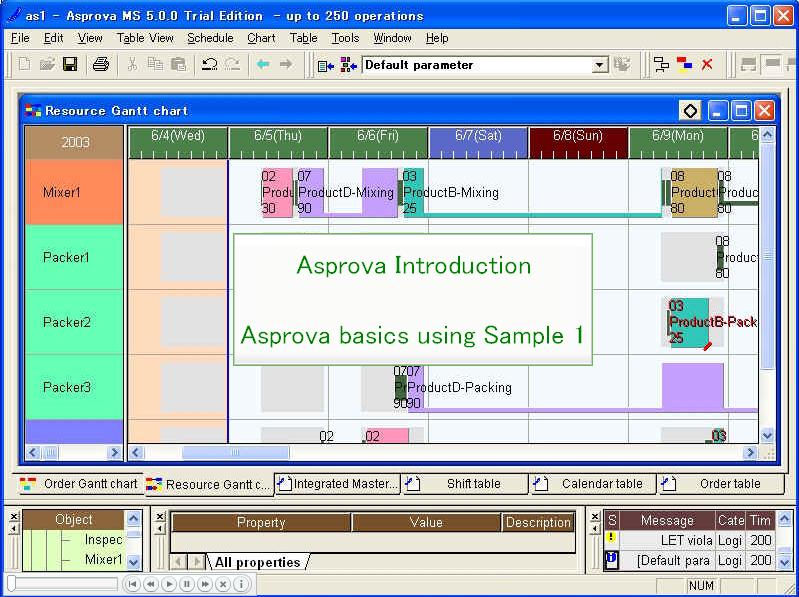This screenshot has width=799, height=597.
Task: Click the Gantt vertical scrollbar down arrow
Action: pyautogui.click(x=767, y=436)
